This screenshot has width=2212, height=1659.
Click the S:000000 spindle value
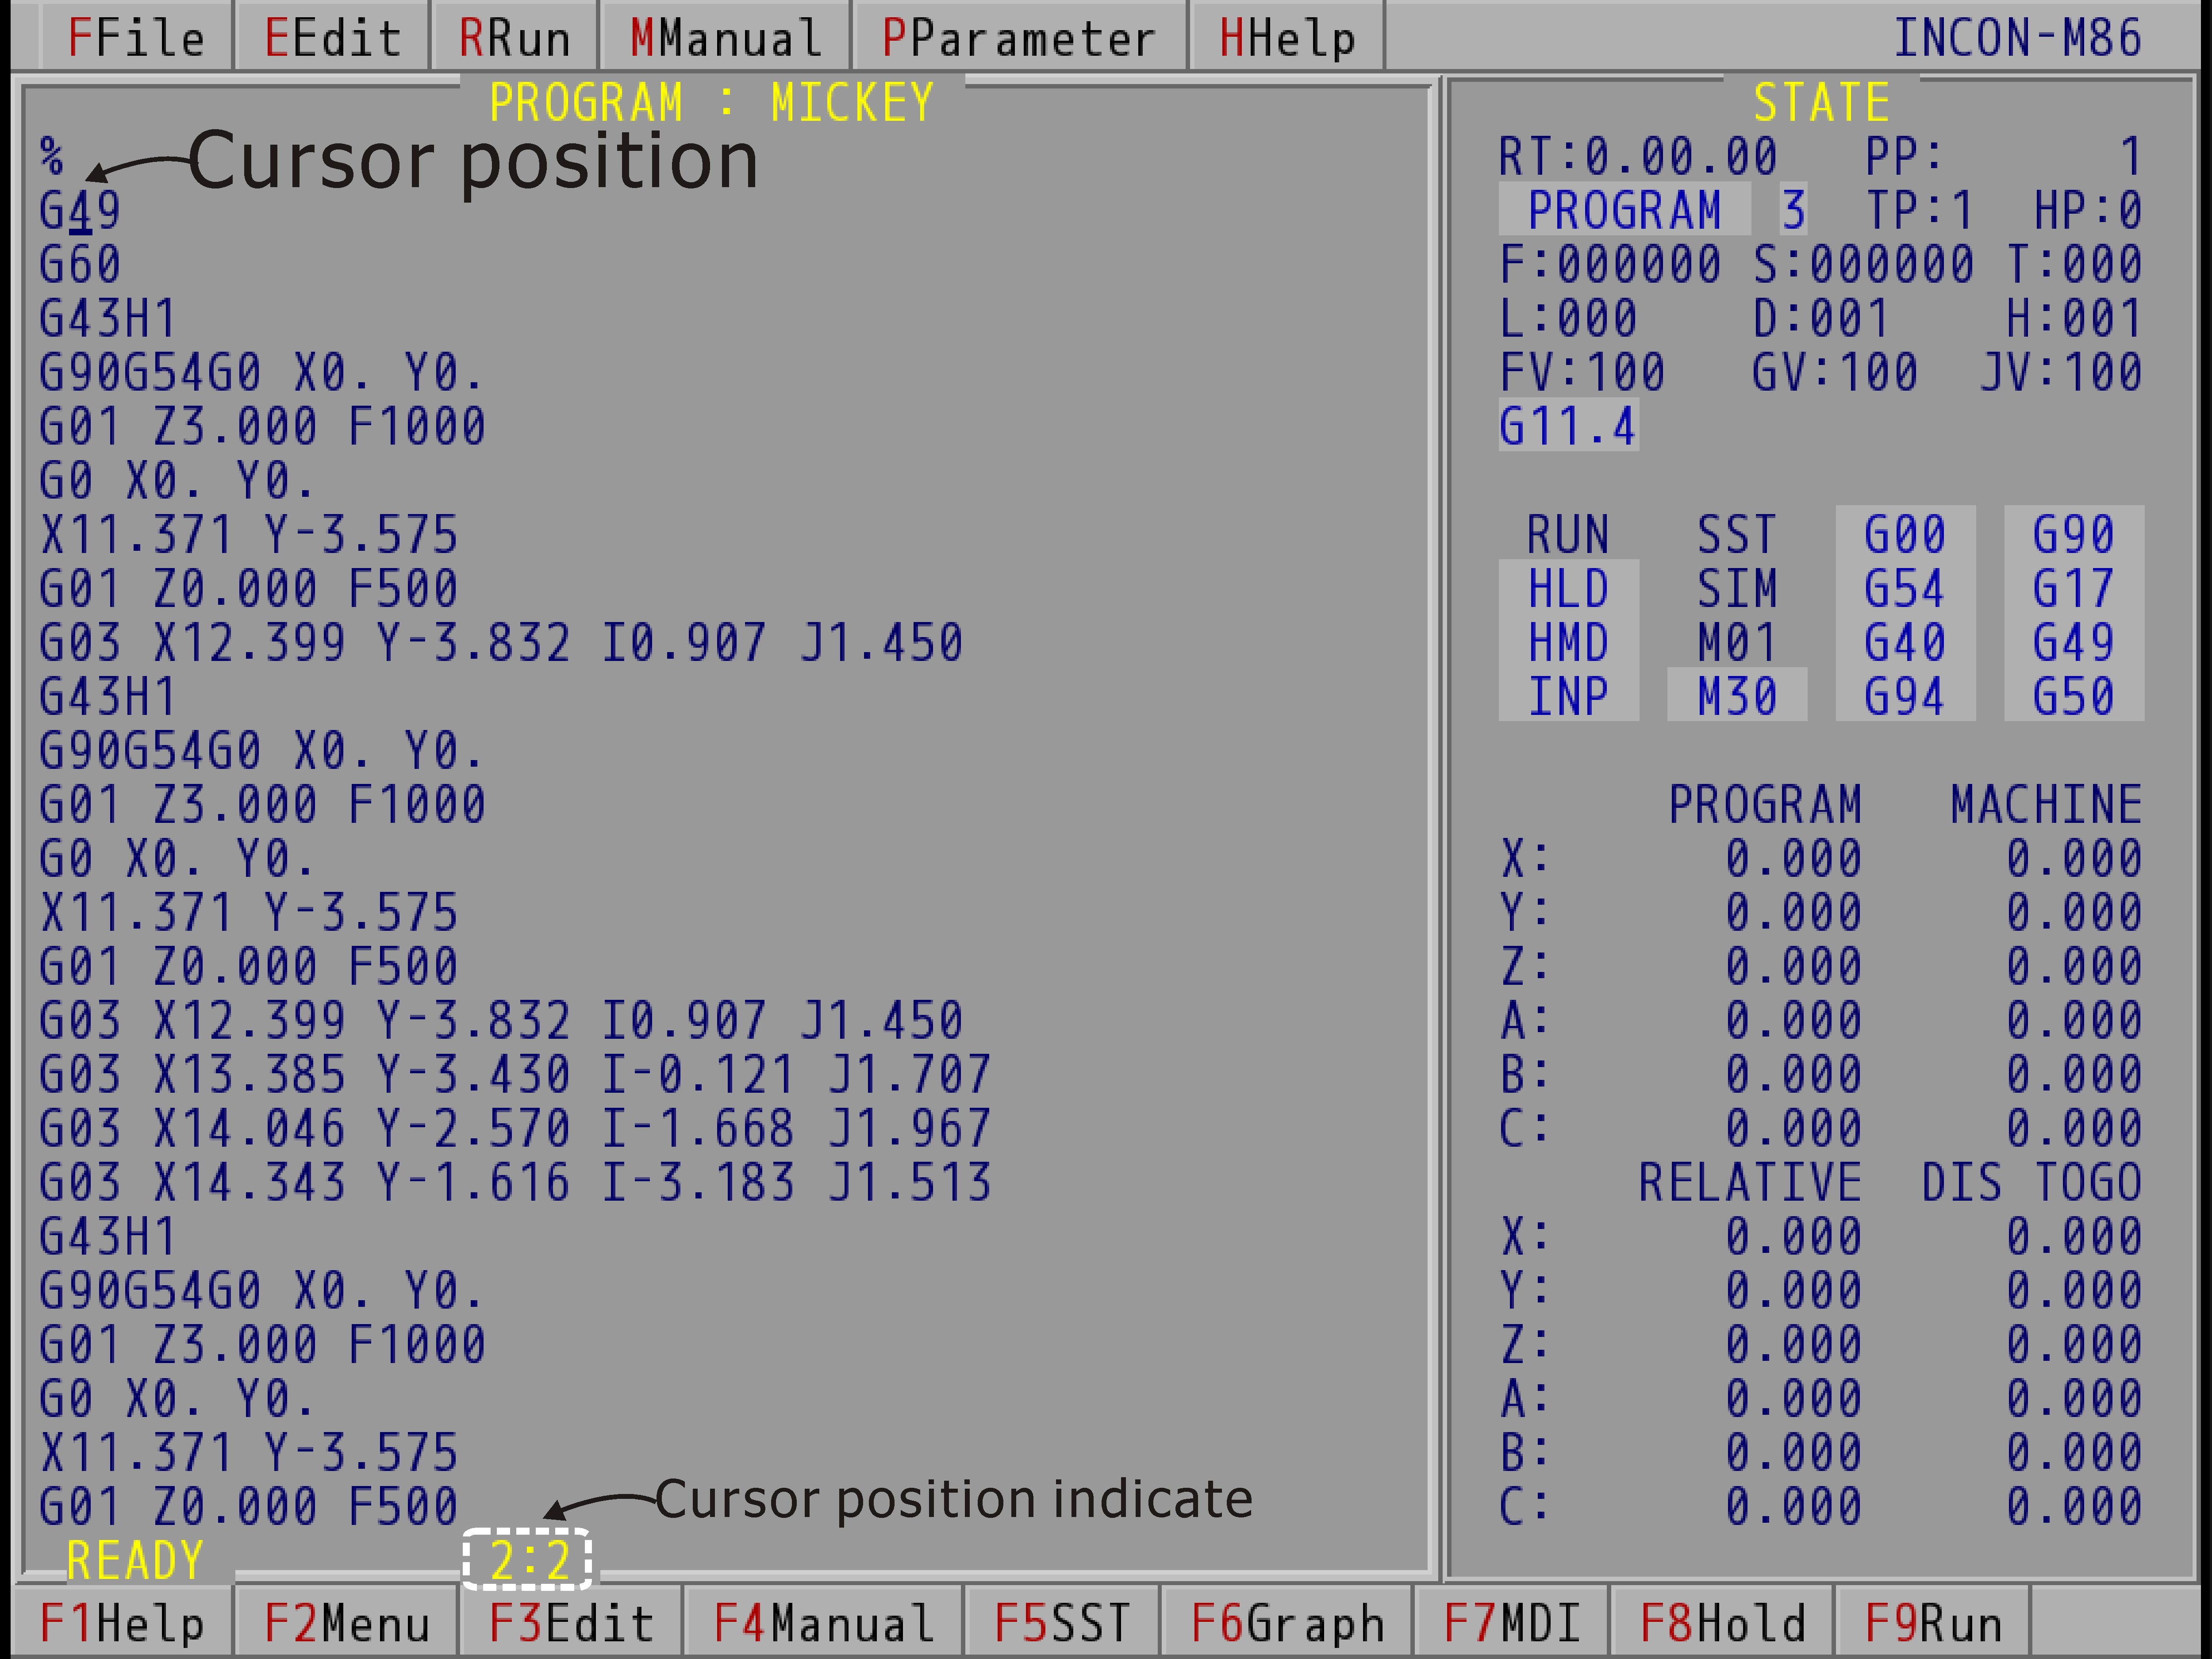click(x=1863, y=265)
